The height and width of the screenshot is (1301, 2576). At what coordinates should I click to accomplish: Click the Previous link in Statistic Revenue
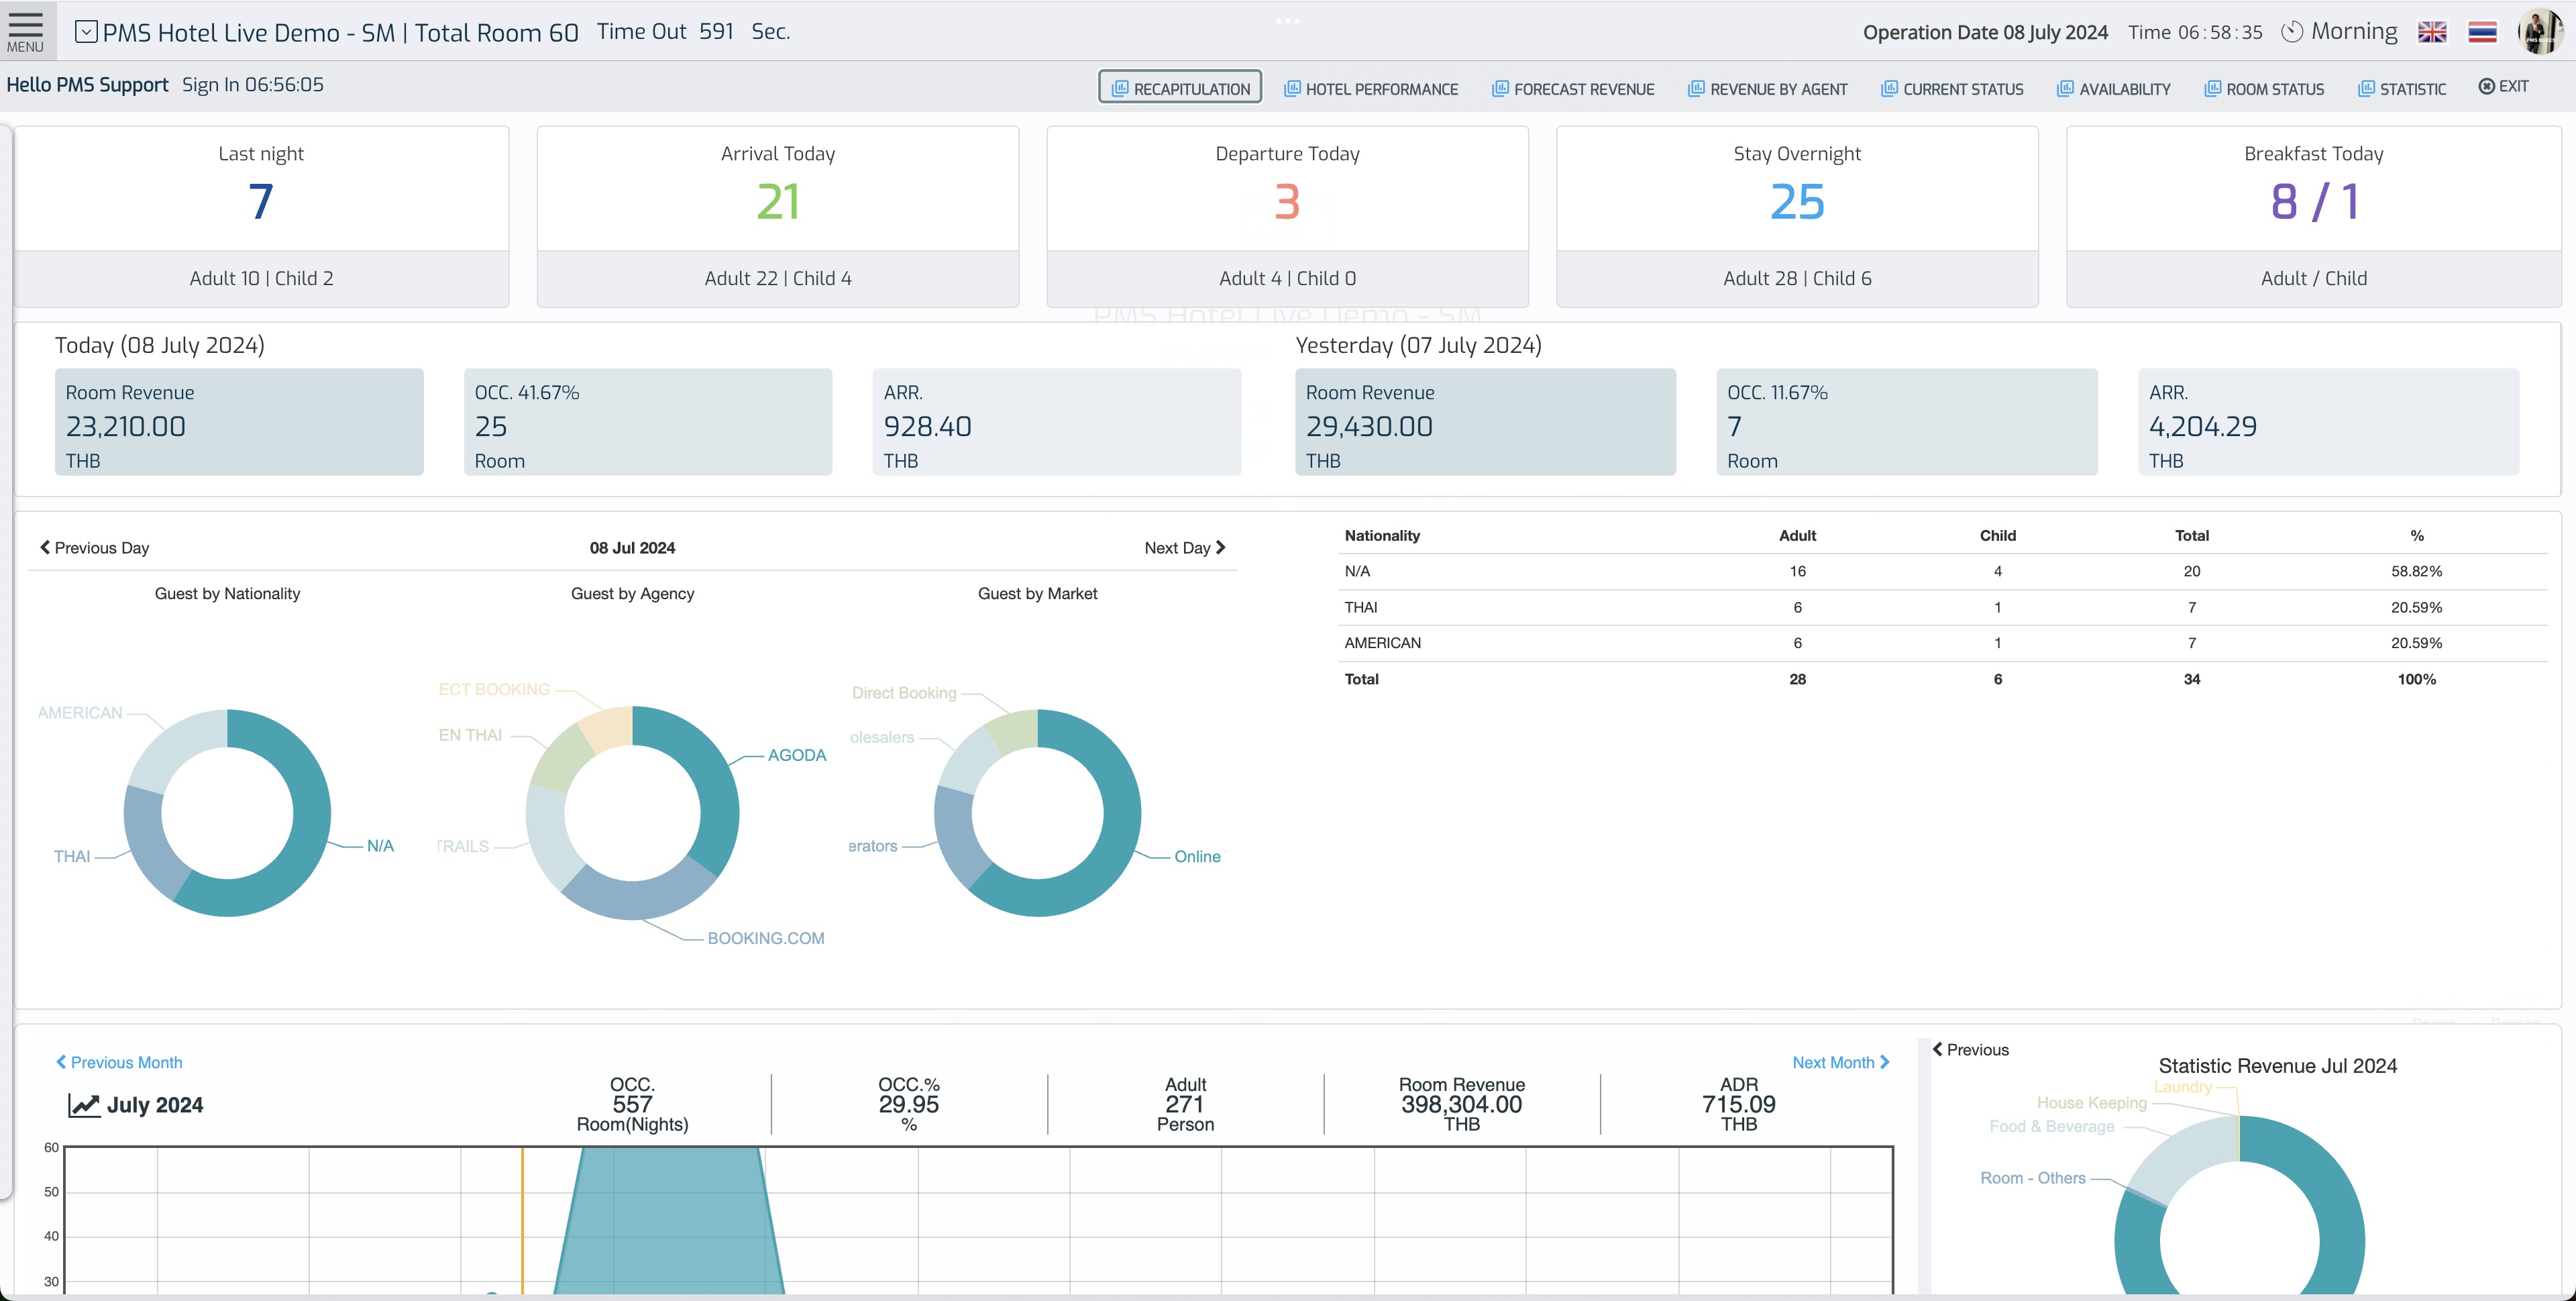click(x=1970, y=1049)
